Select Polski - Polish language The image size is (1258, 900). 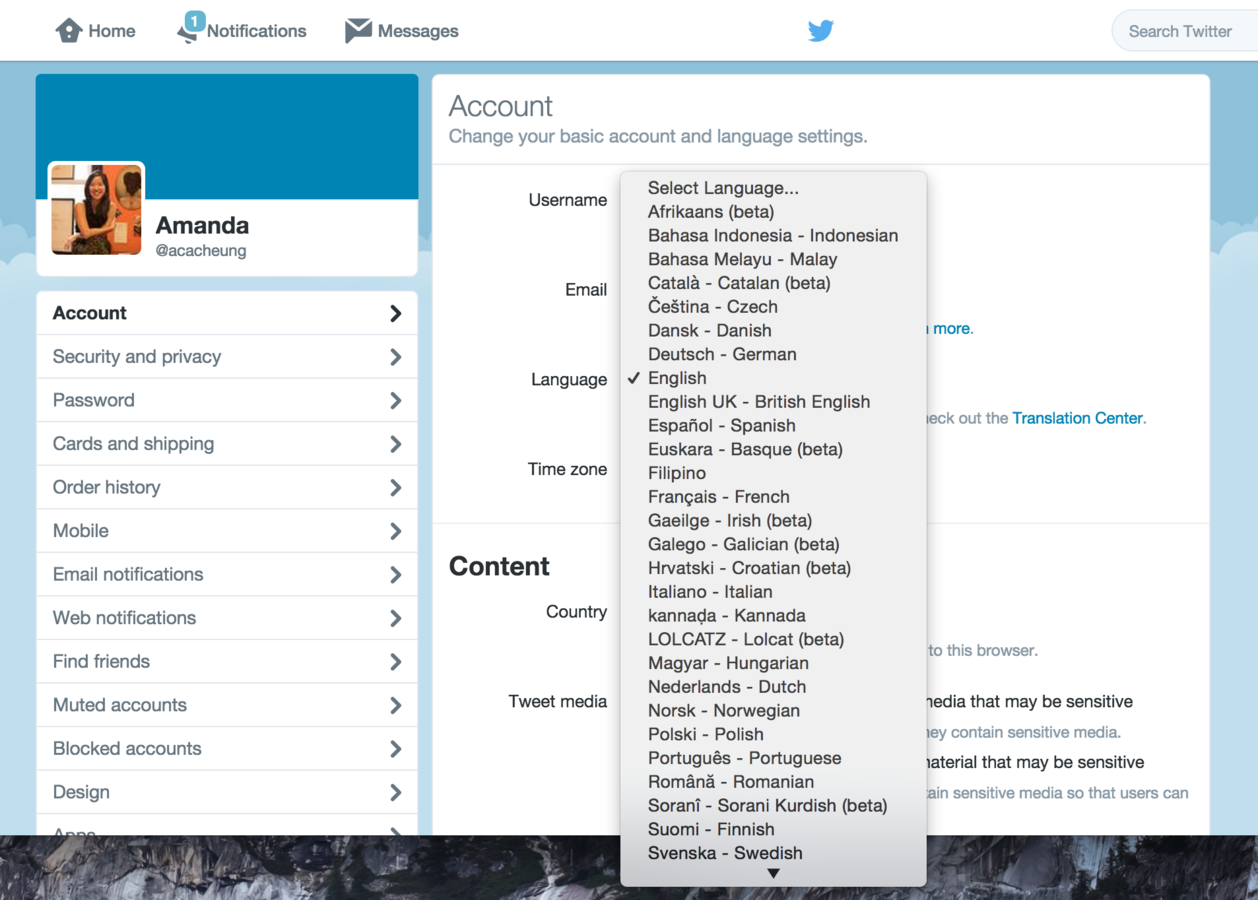[x=773, y=734]
